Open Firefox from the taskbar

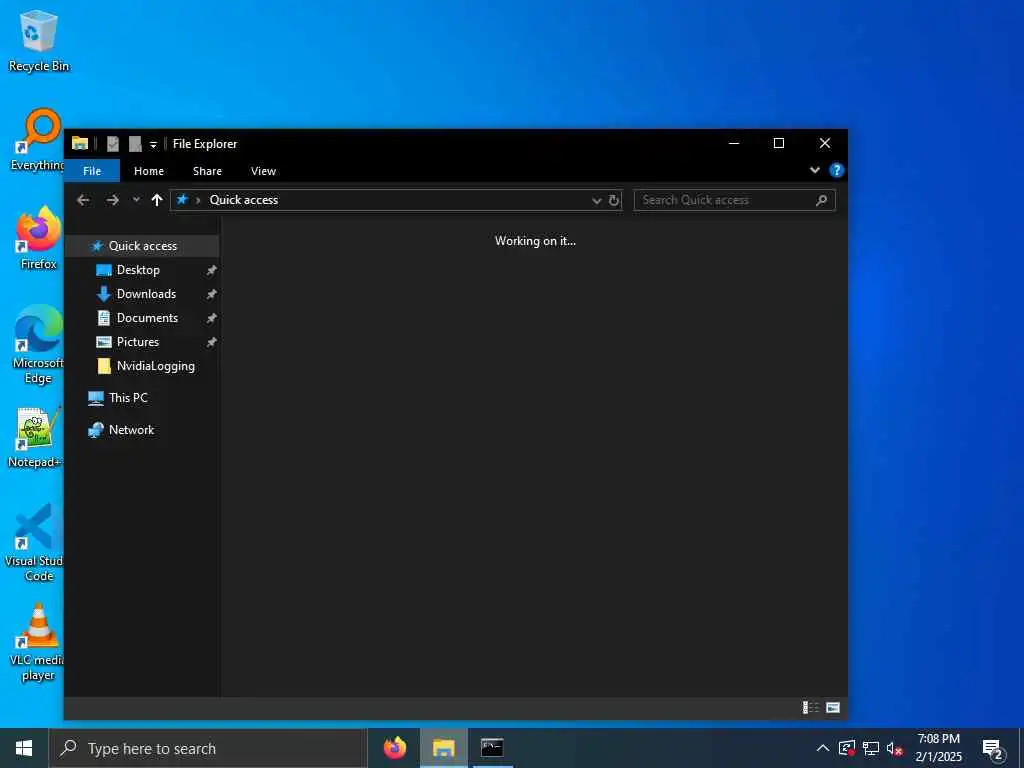coord(394,748)
